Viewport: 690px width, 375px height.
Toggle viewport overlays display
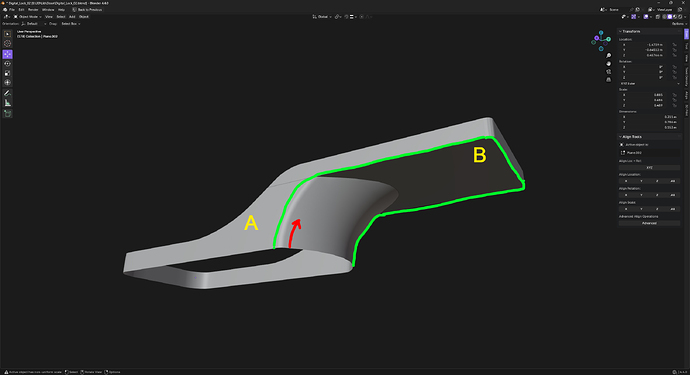pyautogui.click(x=646, y=17)
